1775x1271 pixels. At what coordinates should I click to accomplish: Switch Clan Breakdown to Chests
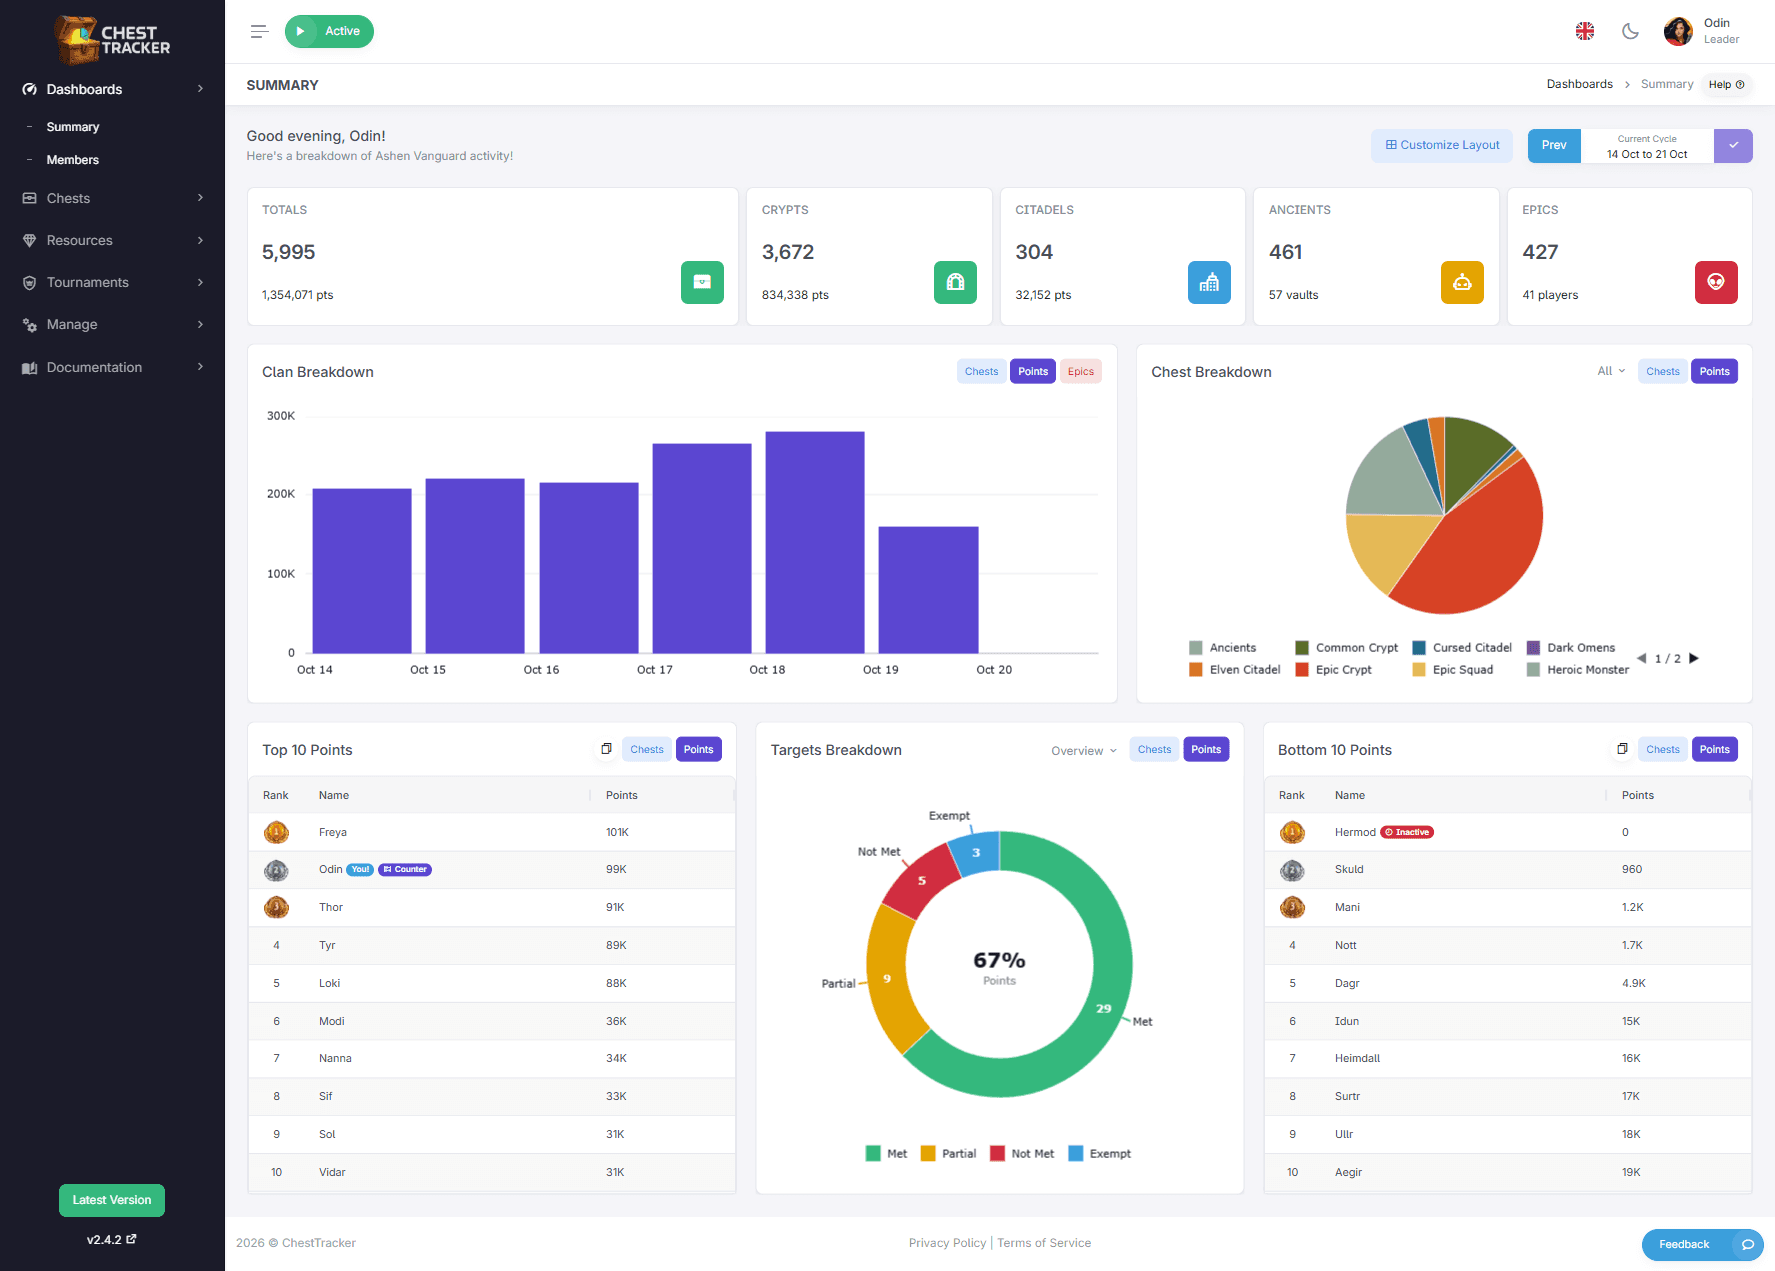pyautogui.click(x=981, y=371)
